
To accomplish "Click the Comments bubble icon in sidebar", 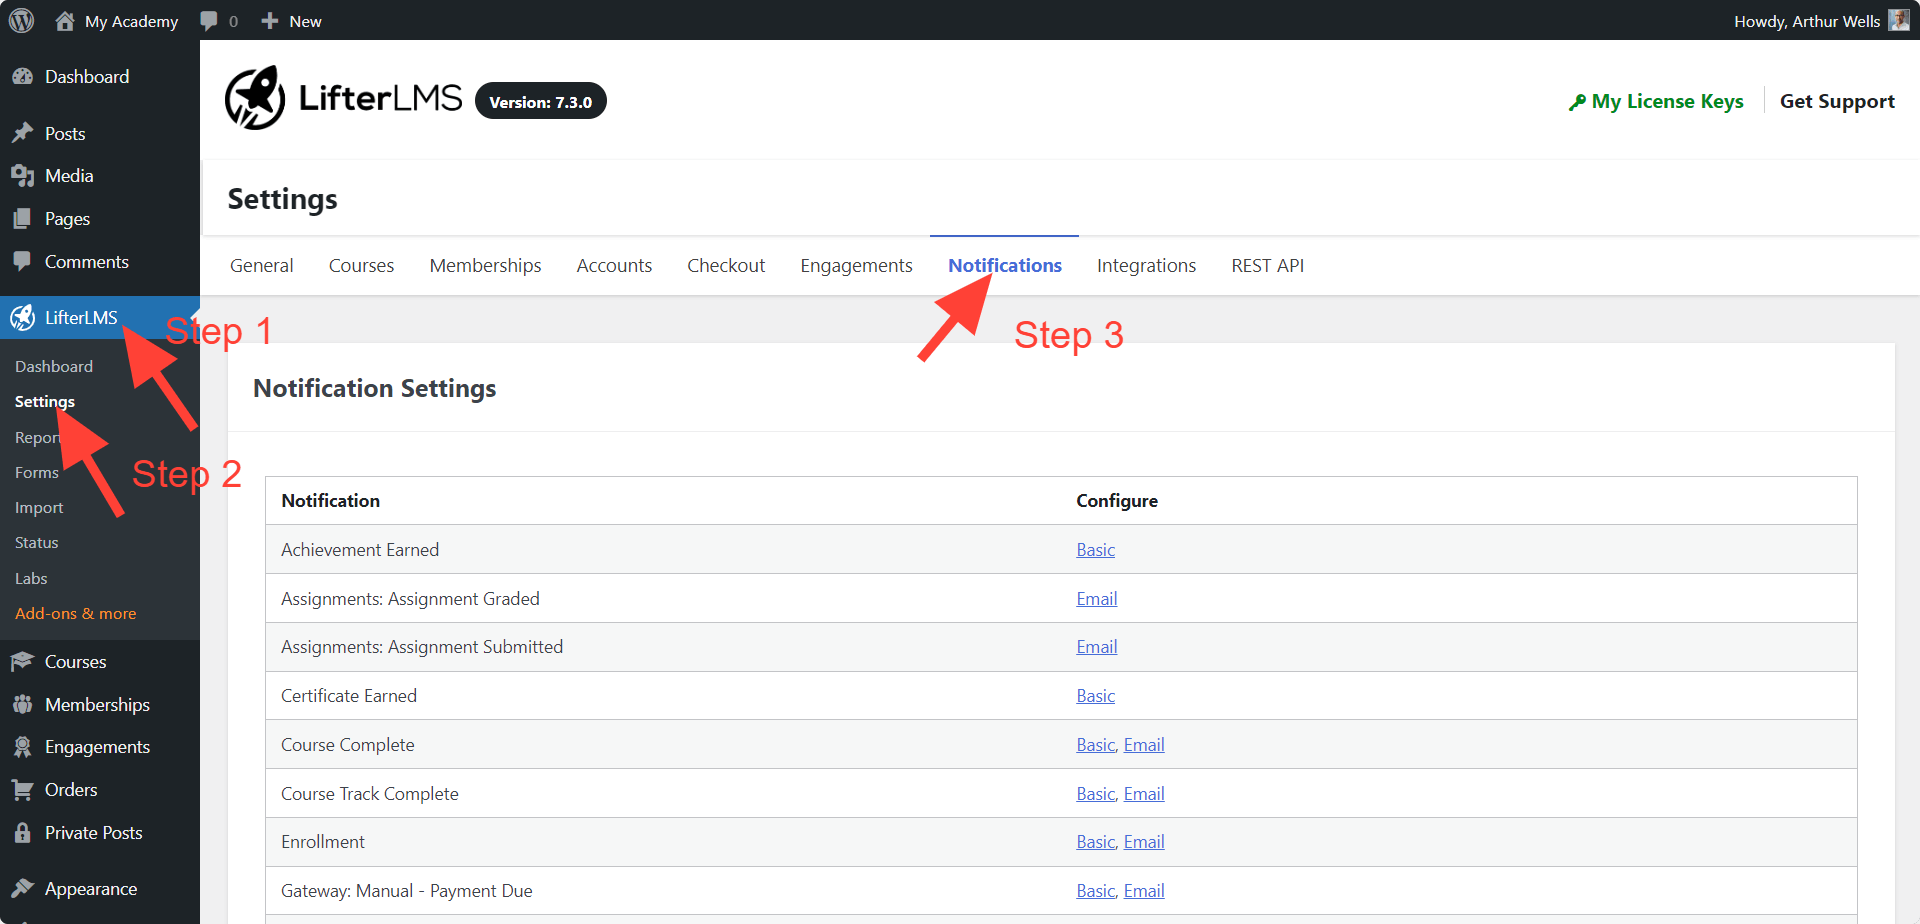I will pyautogui.click(x=22, y=262).
